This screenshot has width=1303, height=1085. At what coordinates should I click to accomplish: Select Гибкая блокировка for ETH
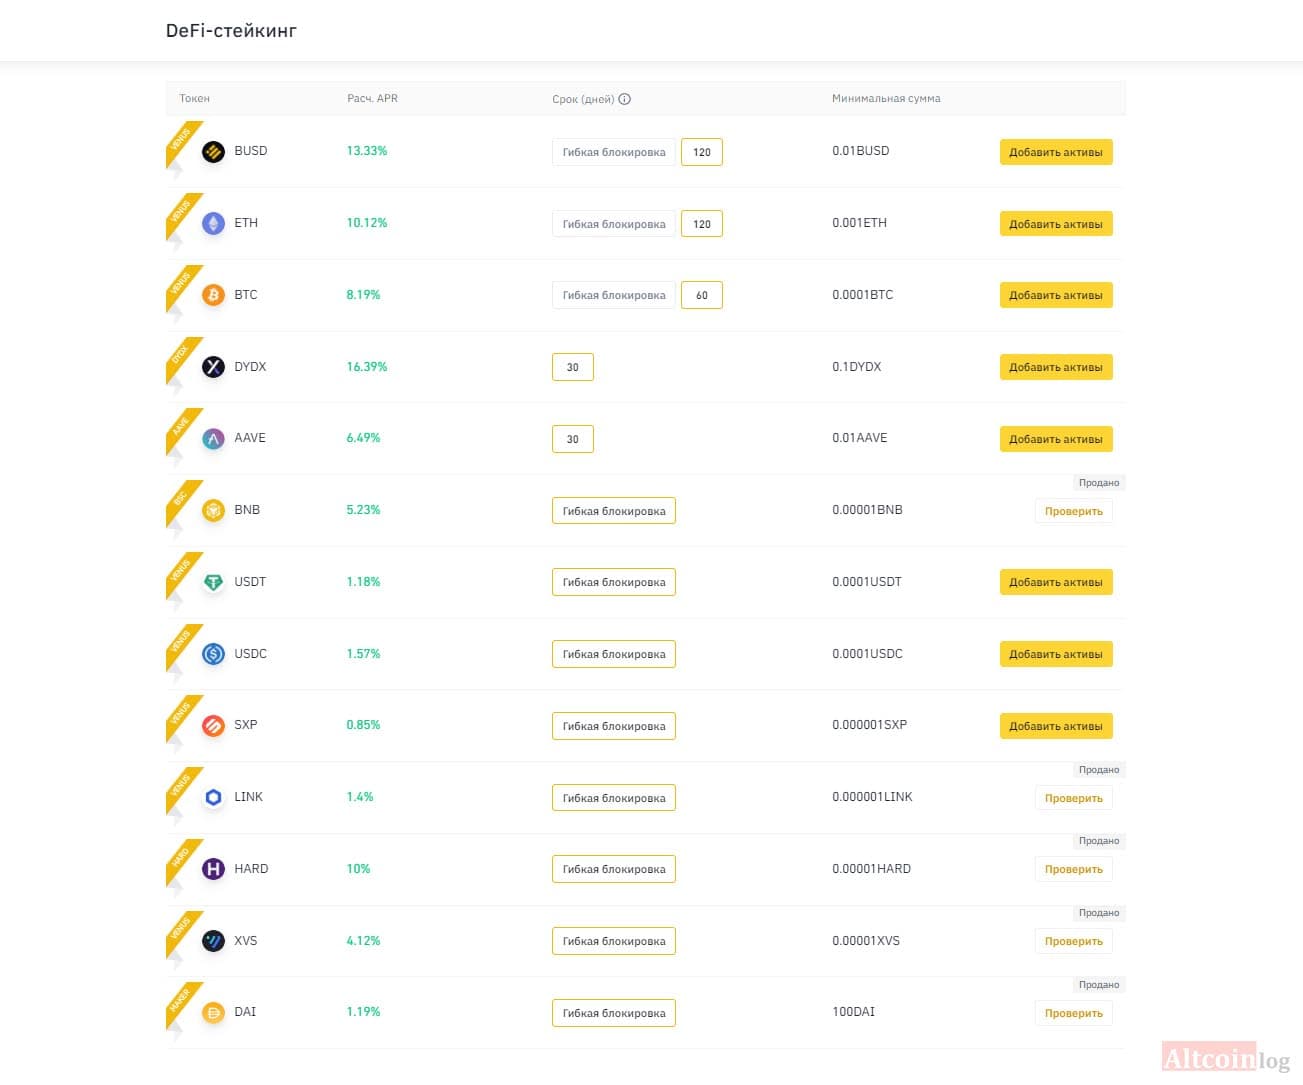tap(614, 224)
